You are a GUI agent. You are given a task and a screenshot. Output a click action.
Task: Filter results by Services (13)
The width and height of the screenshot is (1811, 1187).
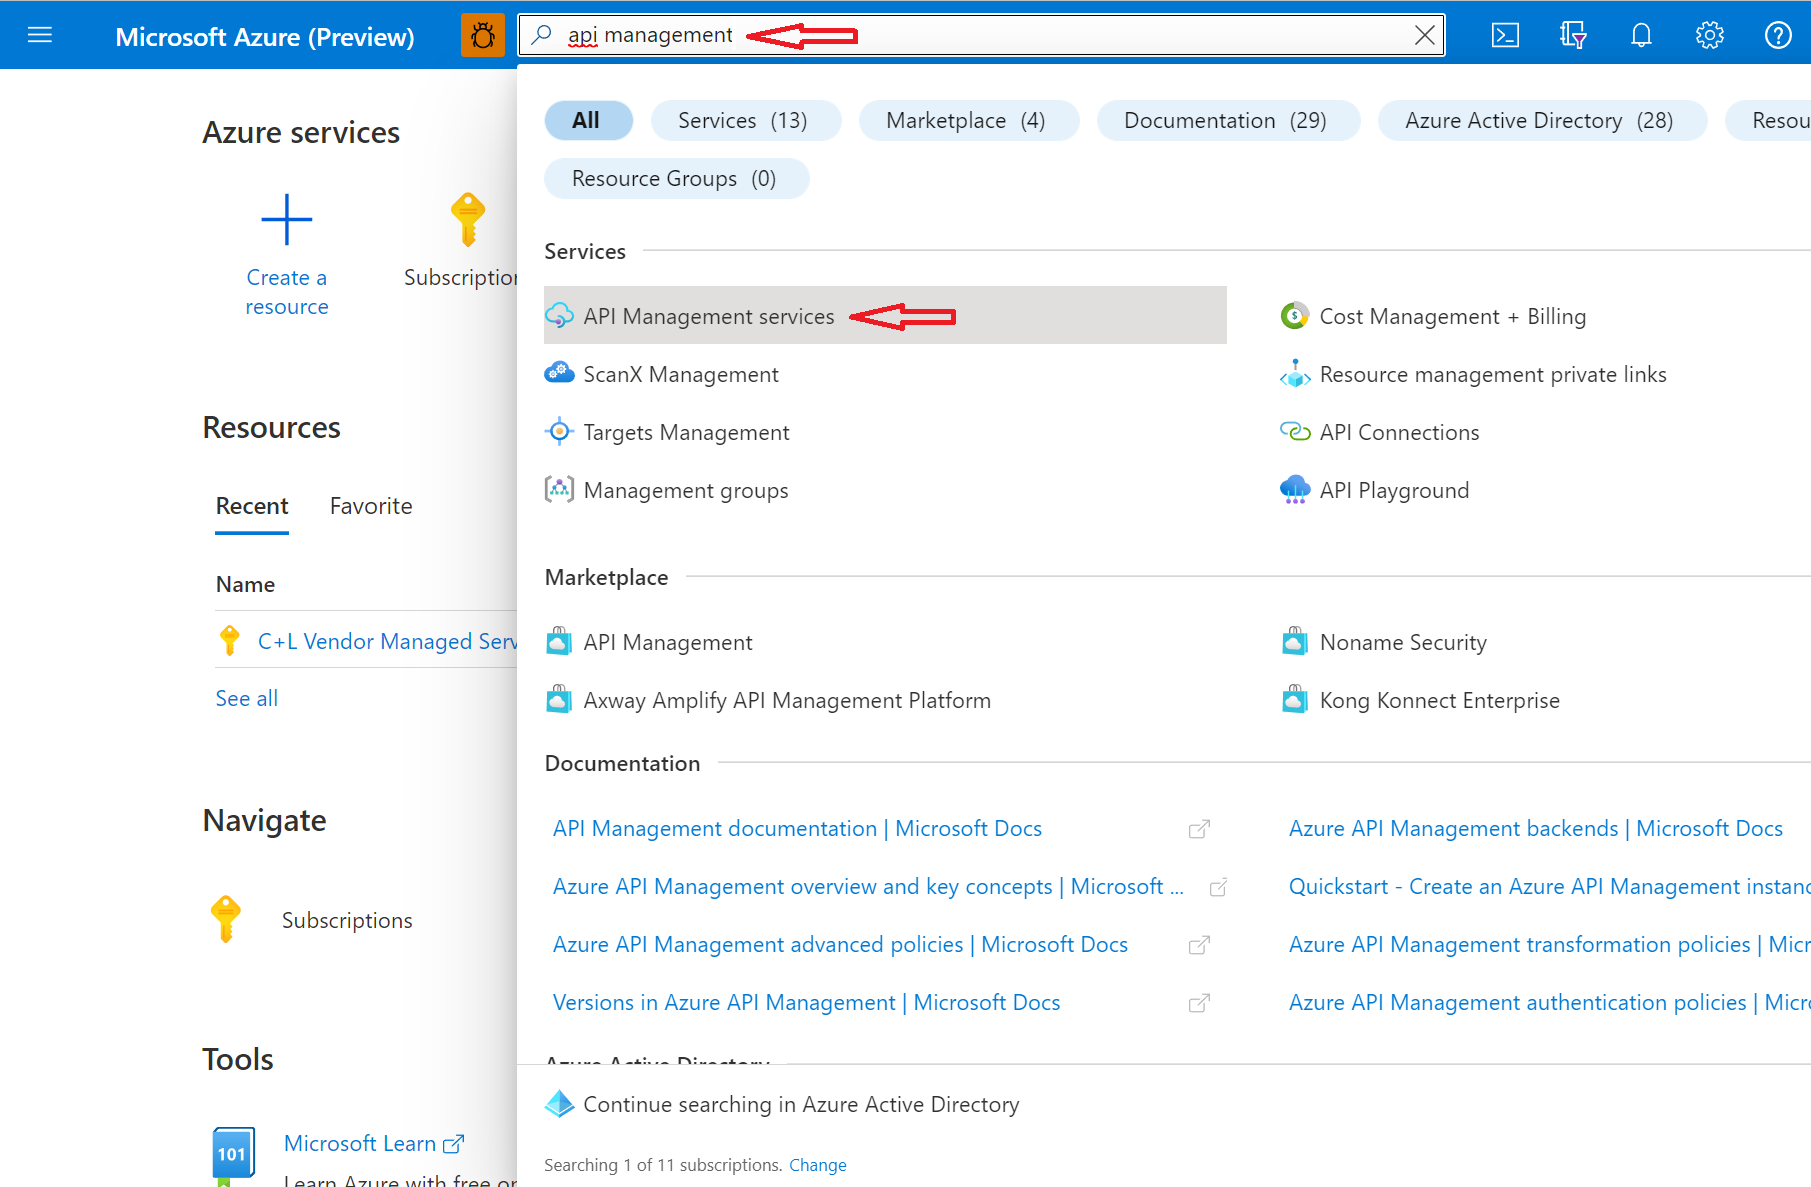[745, 120]
